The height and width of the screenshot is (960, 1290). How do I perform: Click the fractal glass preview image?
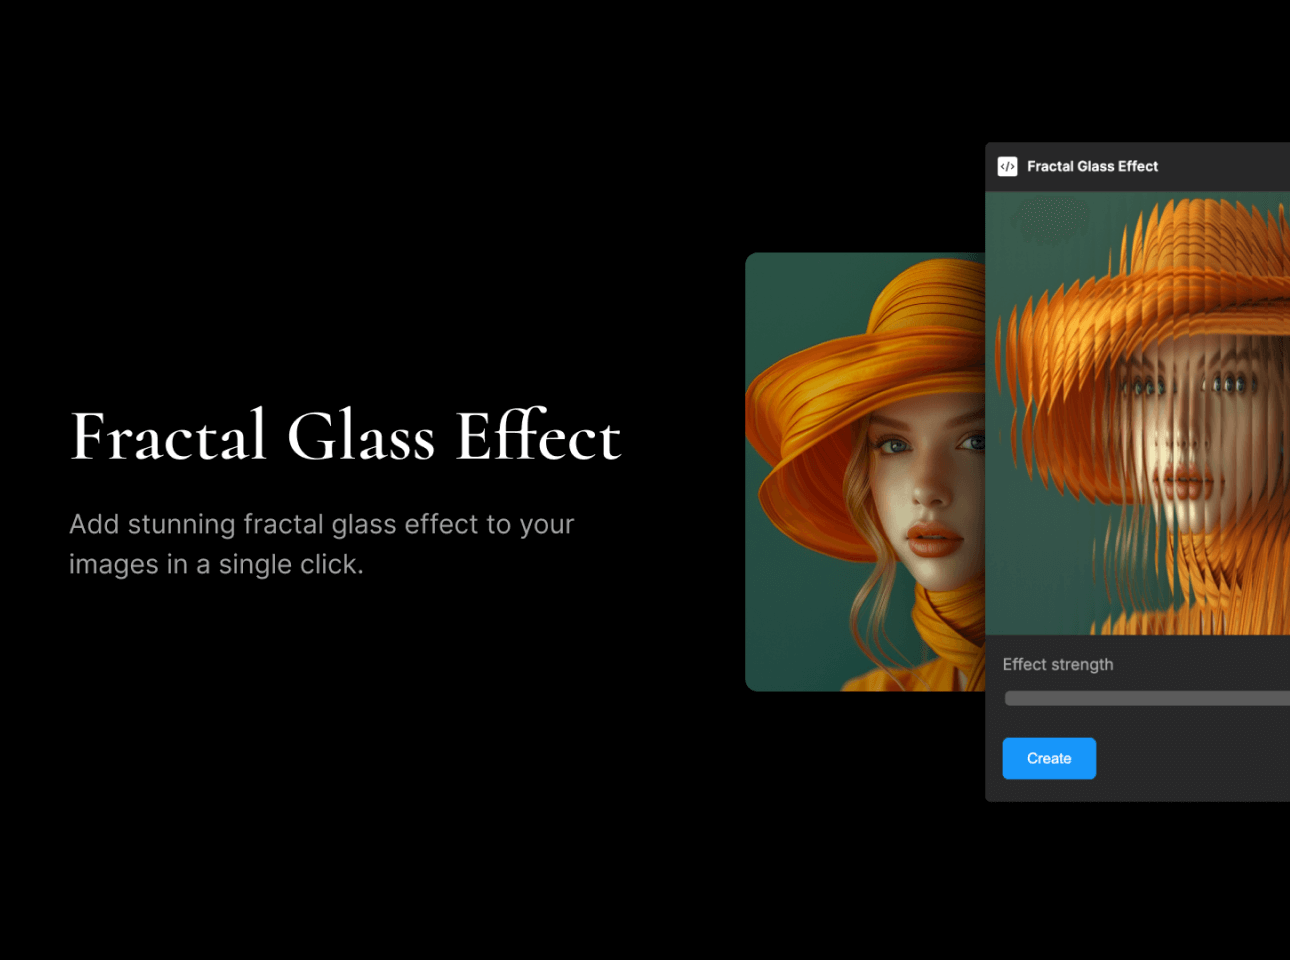coord(1137,413)
